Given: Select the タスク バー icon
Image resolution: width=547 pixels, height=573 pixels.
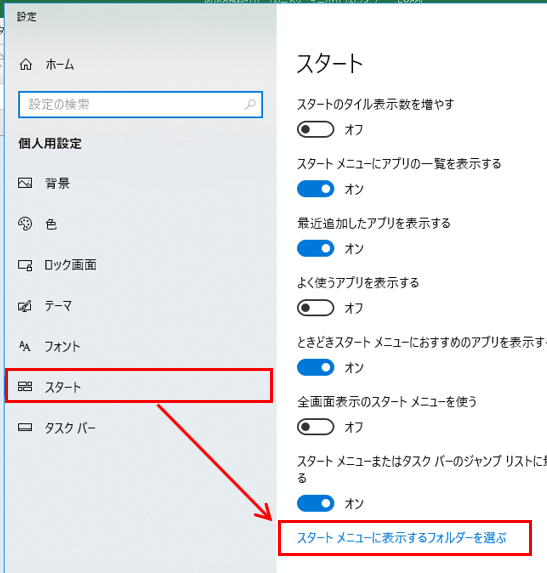Looking at the screenshot, I should [25, 427].
